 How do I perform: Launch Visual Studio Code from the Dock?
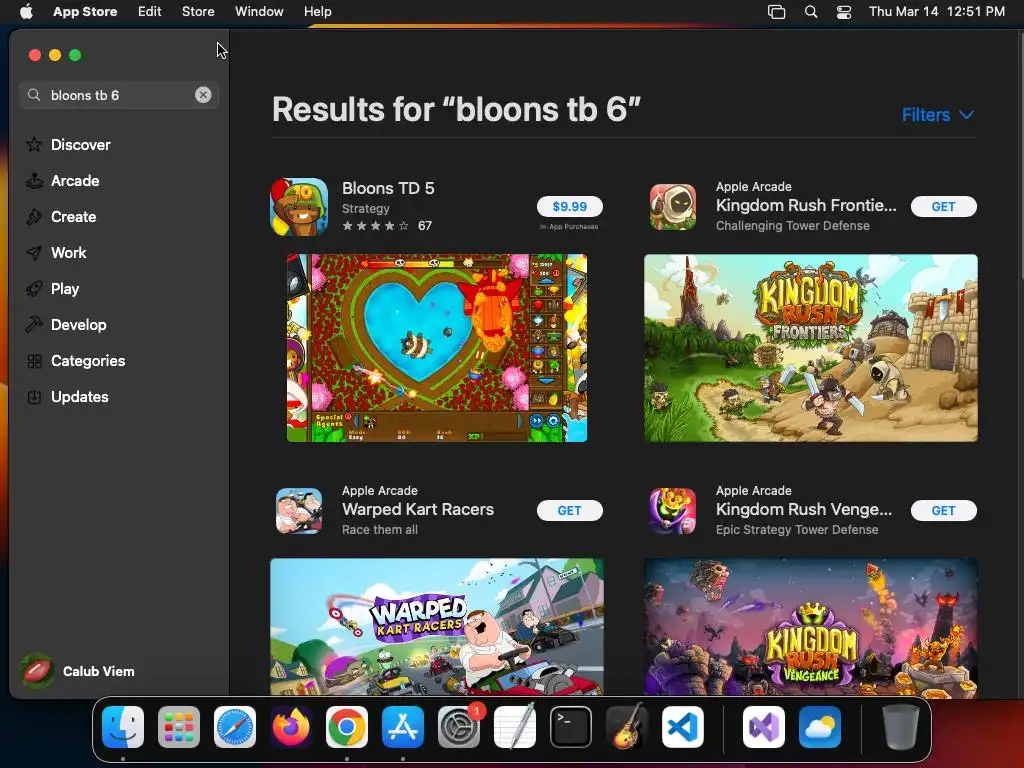[682, 727]
